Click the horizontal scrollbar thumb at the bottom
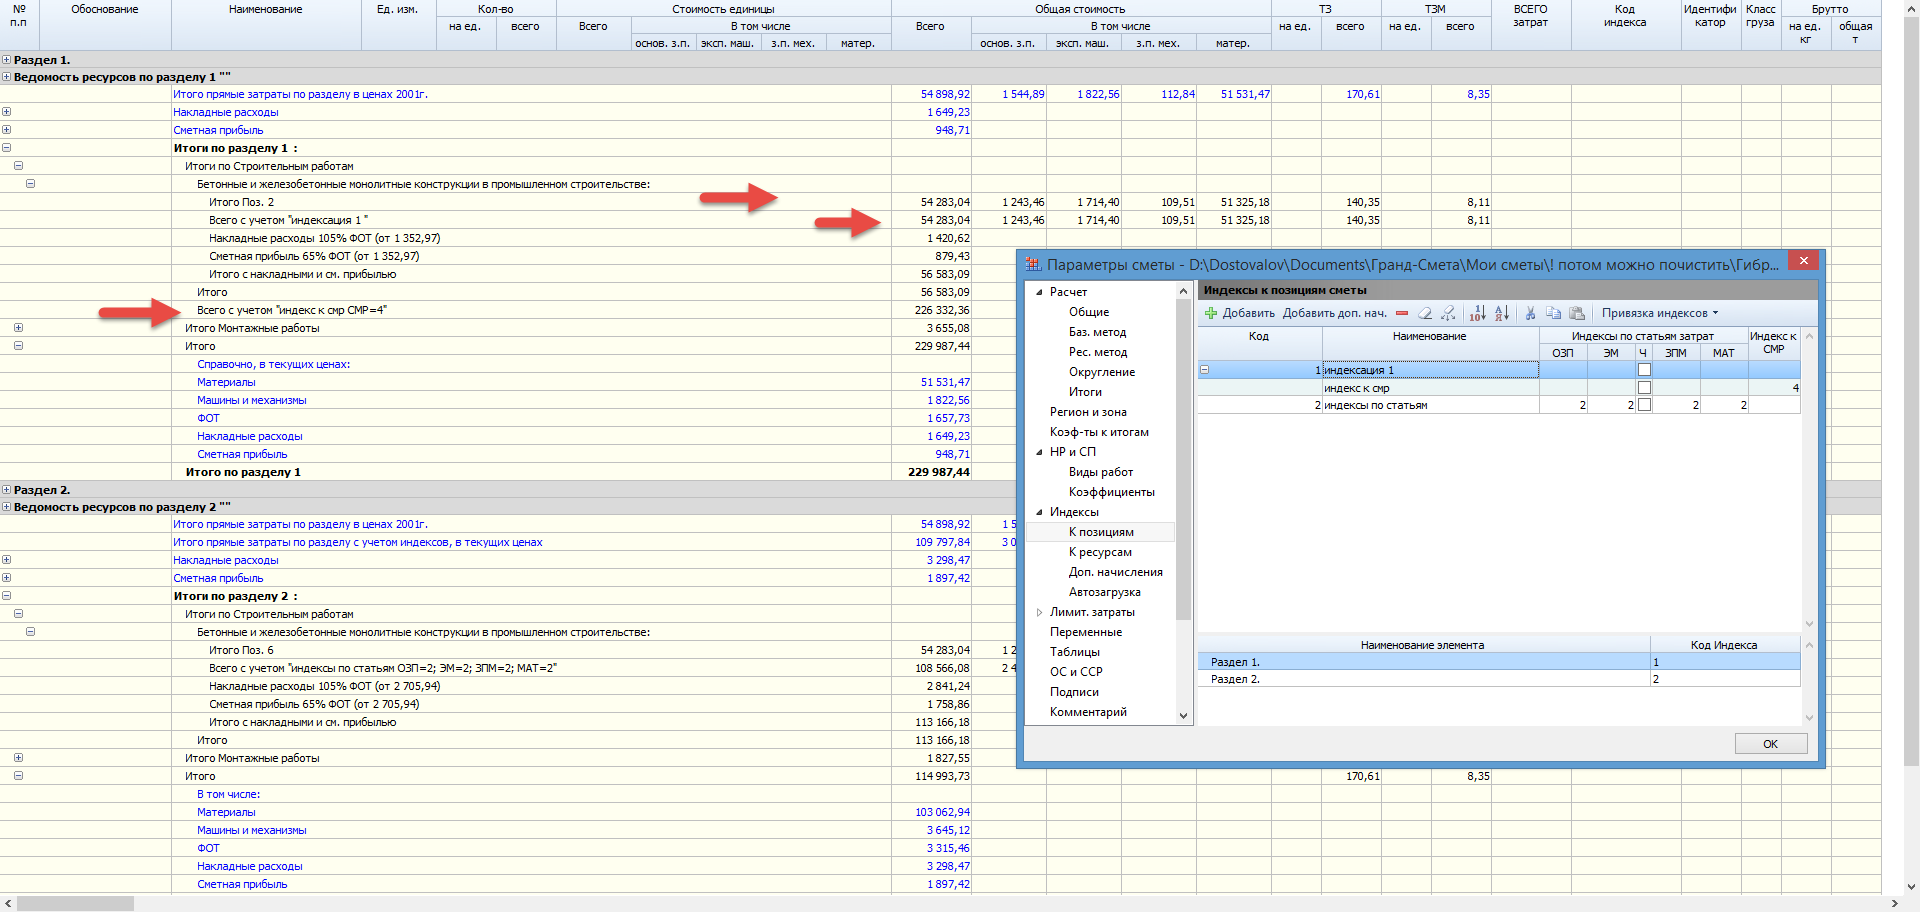The image size is (1920, 912). pyautogui.click(x=75, y=904)
